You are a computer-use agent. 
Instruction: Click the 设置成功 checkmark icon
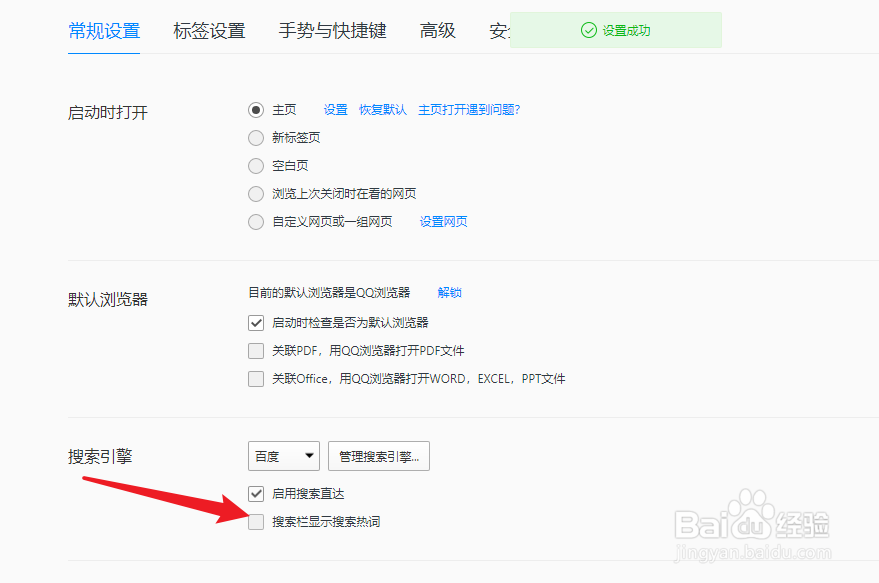(589, 30)
